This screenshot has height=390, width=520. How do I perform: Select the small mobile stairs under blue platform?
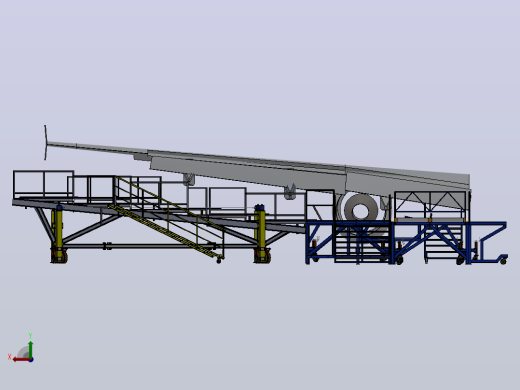pos(443,243)
